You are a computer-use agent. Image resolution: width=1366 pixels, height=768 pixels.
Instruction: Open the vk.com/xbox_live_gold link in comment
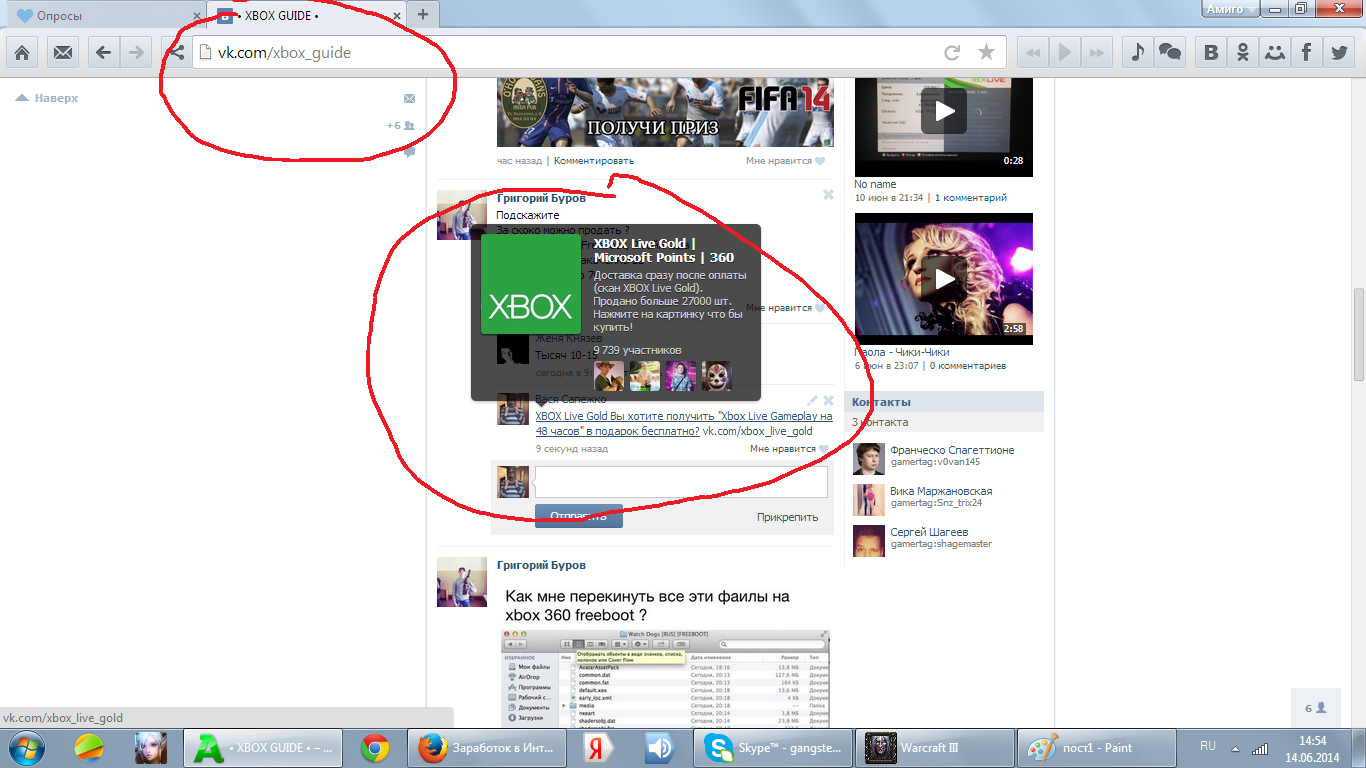pyautogui.click(x=758, y=431)
